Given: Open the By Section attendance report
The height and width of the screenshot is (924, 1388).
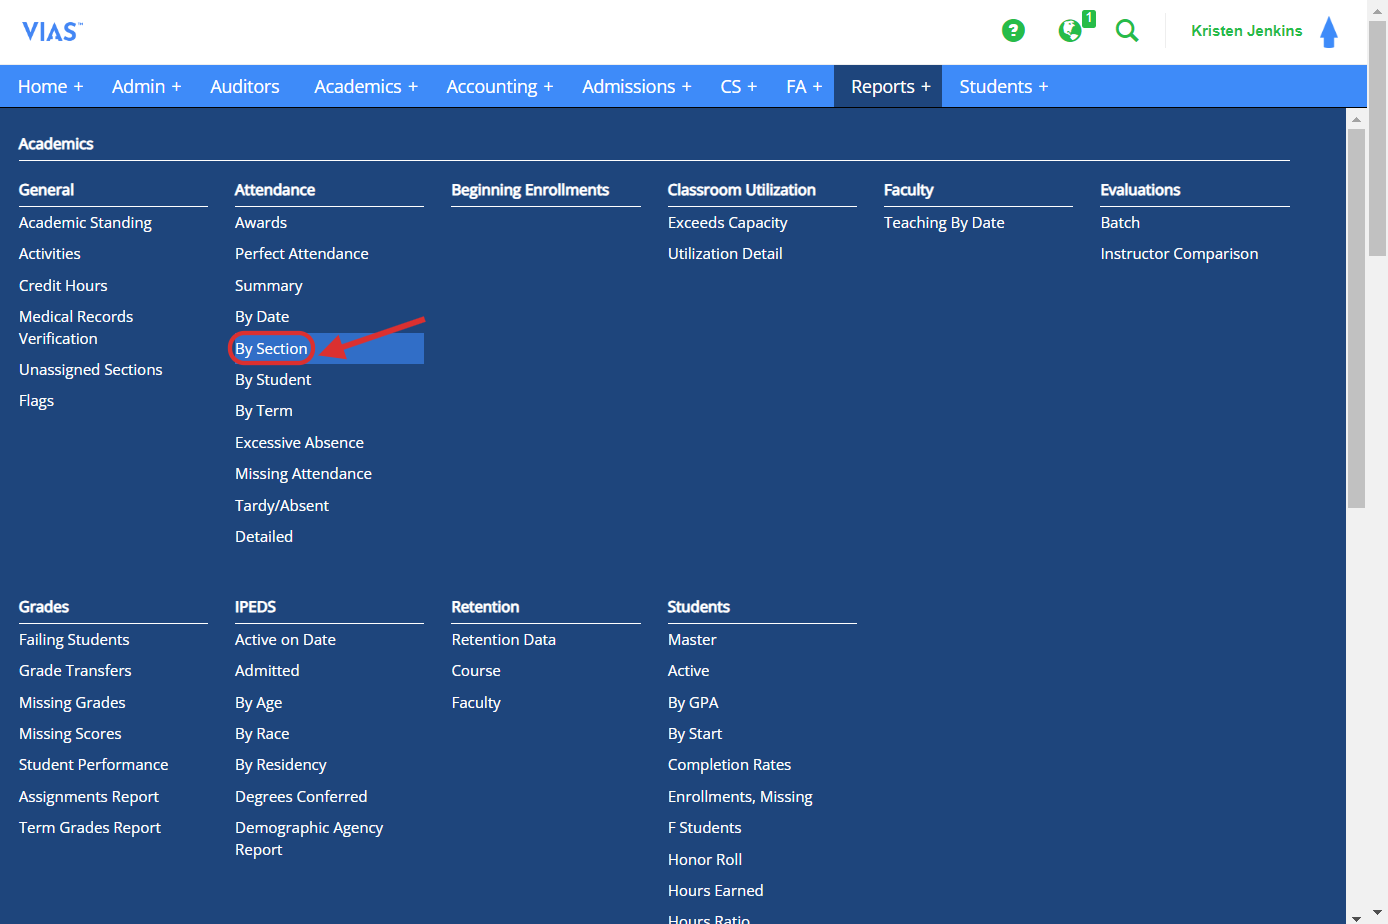Looking at the screenshot, I should (271, 348).
